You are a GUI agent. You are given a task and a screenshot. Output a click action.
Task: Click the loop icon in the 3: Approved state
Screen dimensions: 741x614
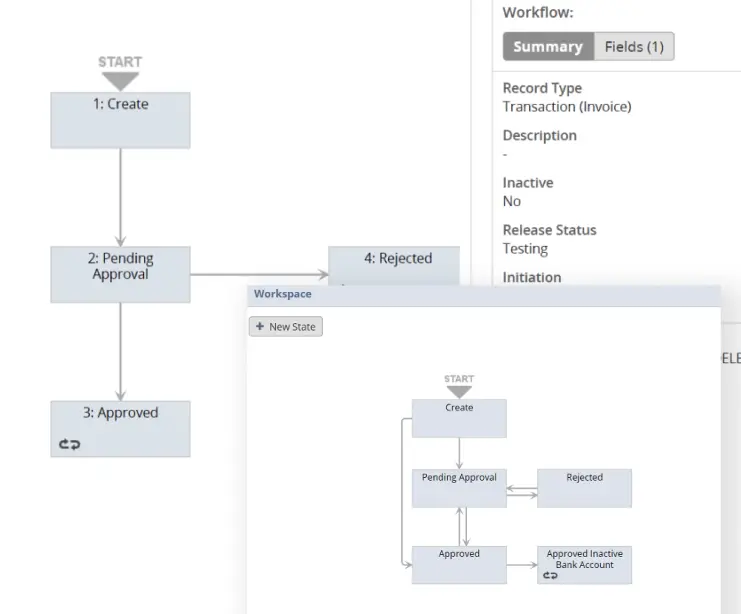coord(69,444)
